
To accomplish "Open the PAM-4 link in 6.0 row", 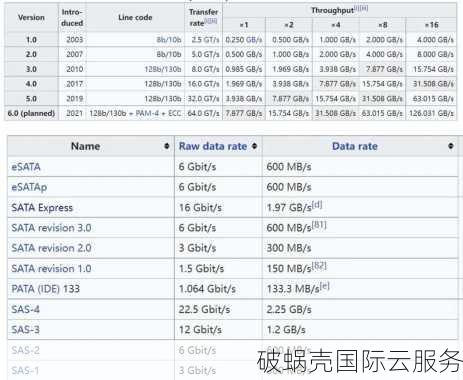I will (x=147, y=113).
